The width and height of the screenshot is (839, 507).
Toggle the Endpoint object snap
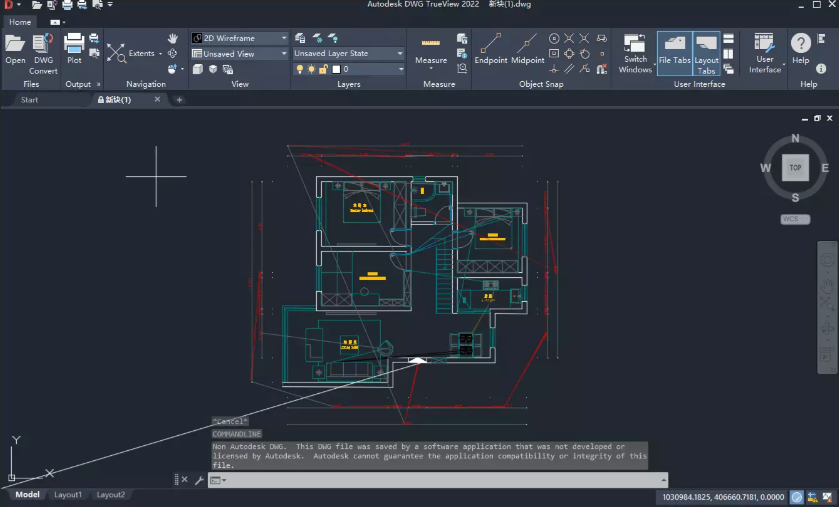[490, 47]
